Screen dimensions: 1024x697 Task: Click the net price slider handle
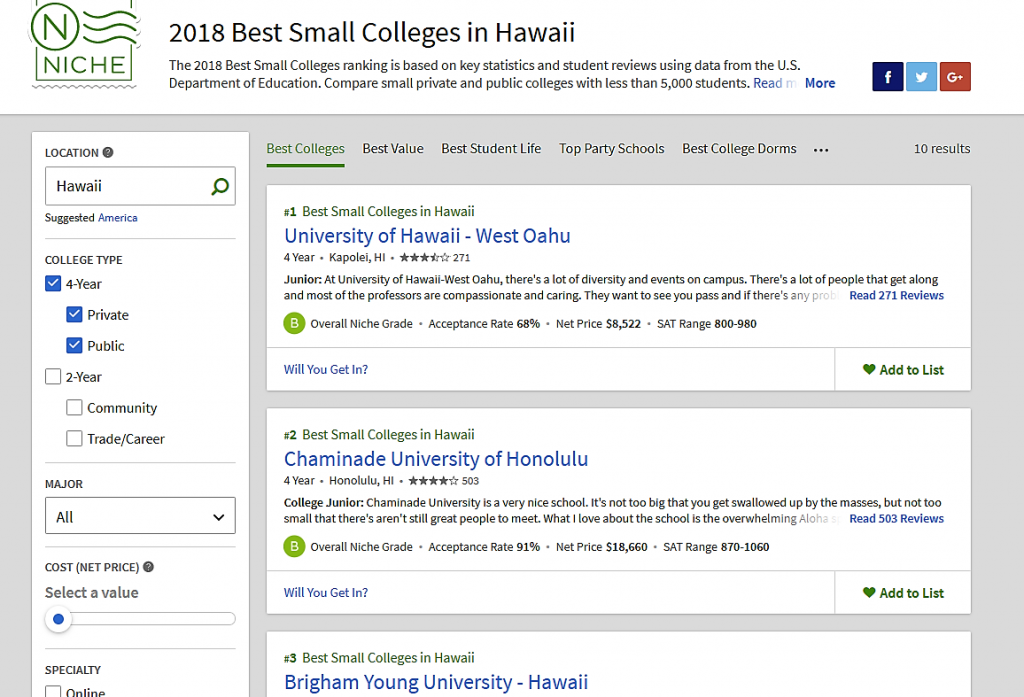coord(58,619)
